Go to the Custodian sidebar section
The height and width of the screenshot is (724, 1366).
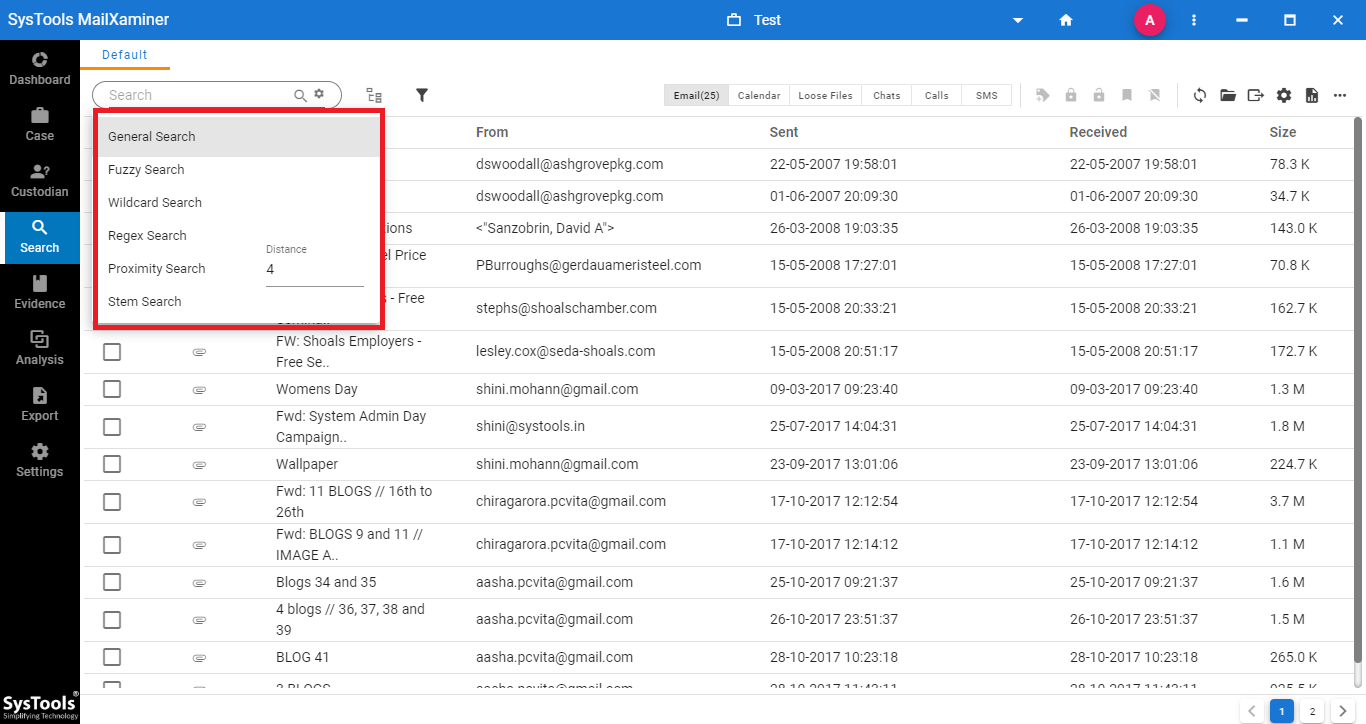(x=40, y=180)
